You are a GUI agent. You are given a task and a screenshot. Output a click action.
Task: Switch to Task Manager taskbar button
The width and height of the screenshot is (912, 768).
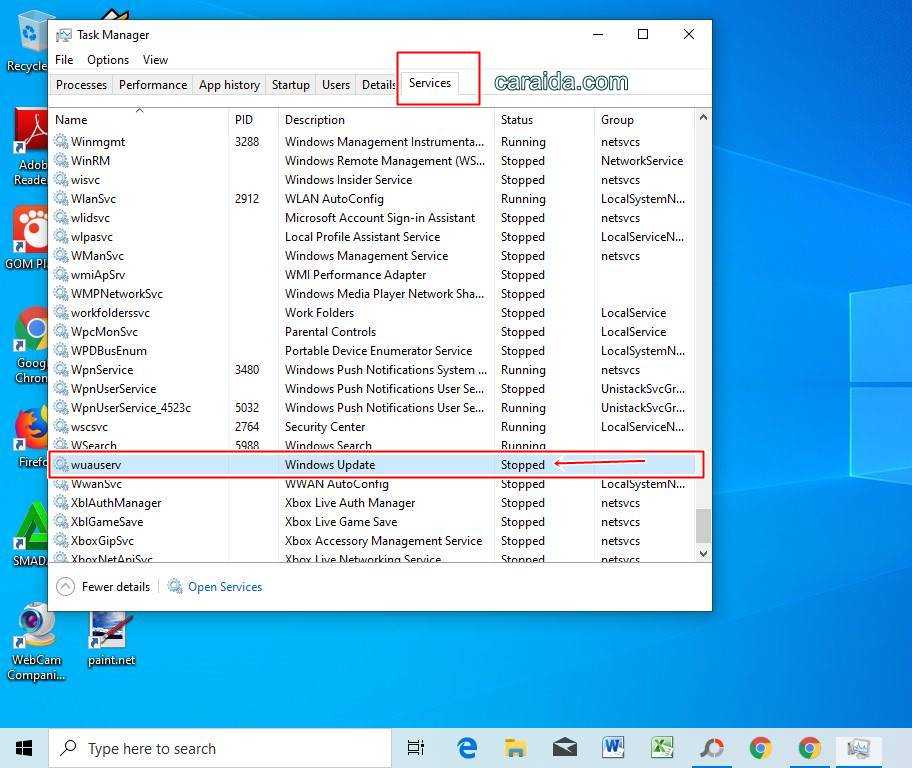858,748
